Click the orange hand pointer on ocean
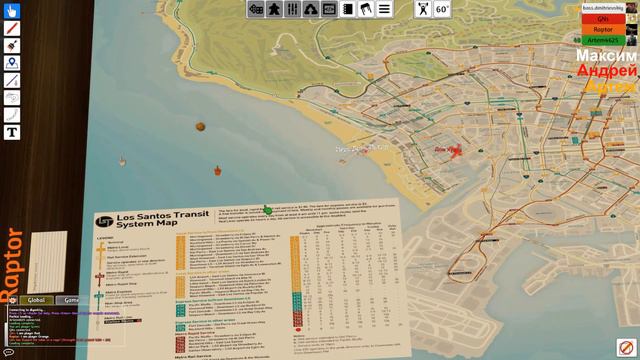640x360 pixels. (218, 171)
